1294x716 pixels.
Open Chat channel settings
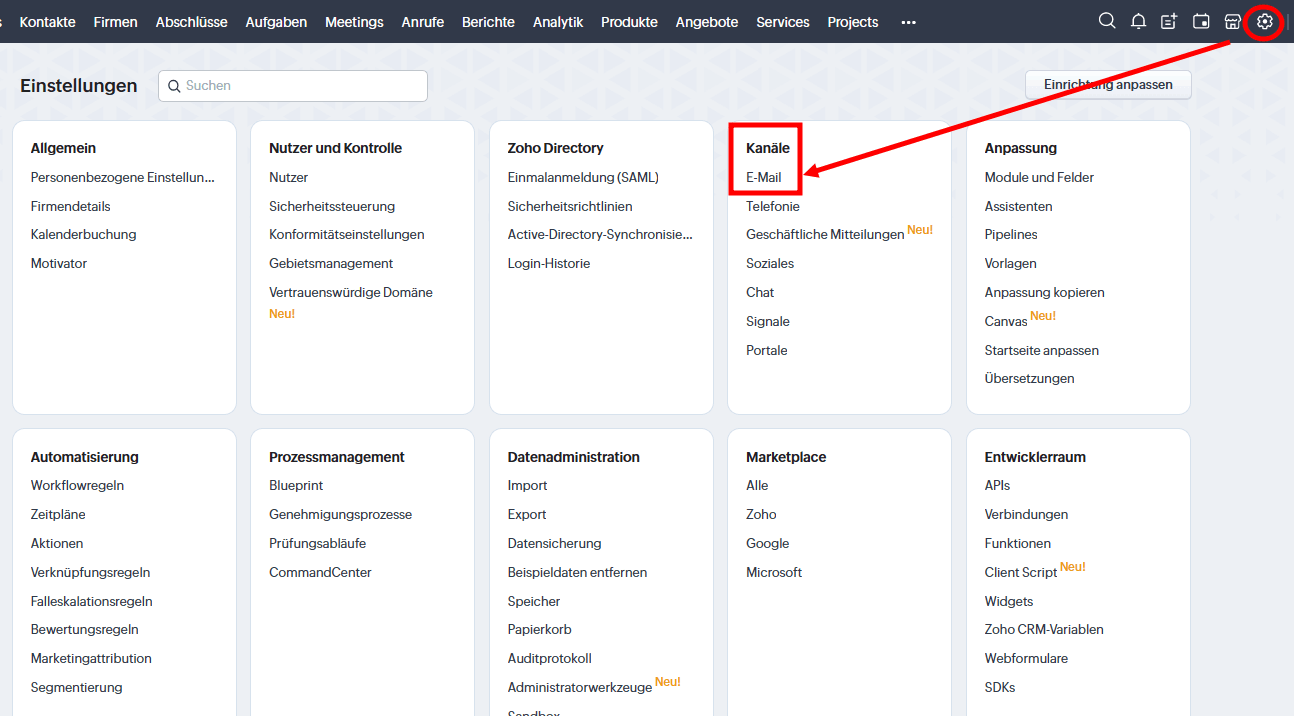click(760, 292)
